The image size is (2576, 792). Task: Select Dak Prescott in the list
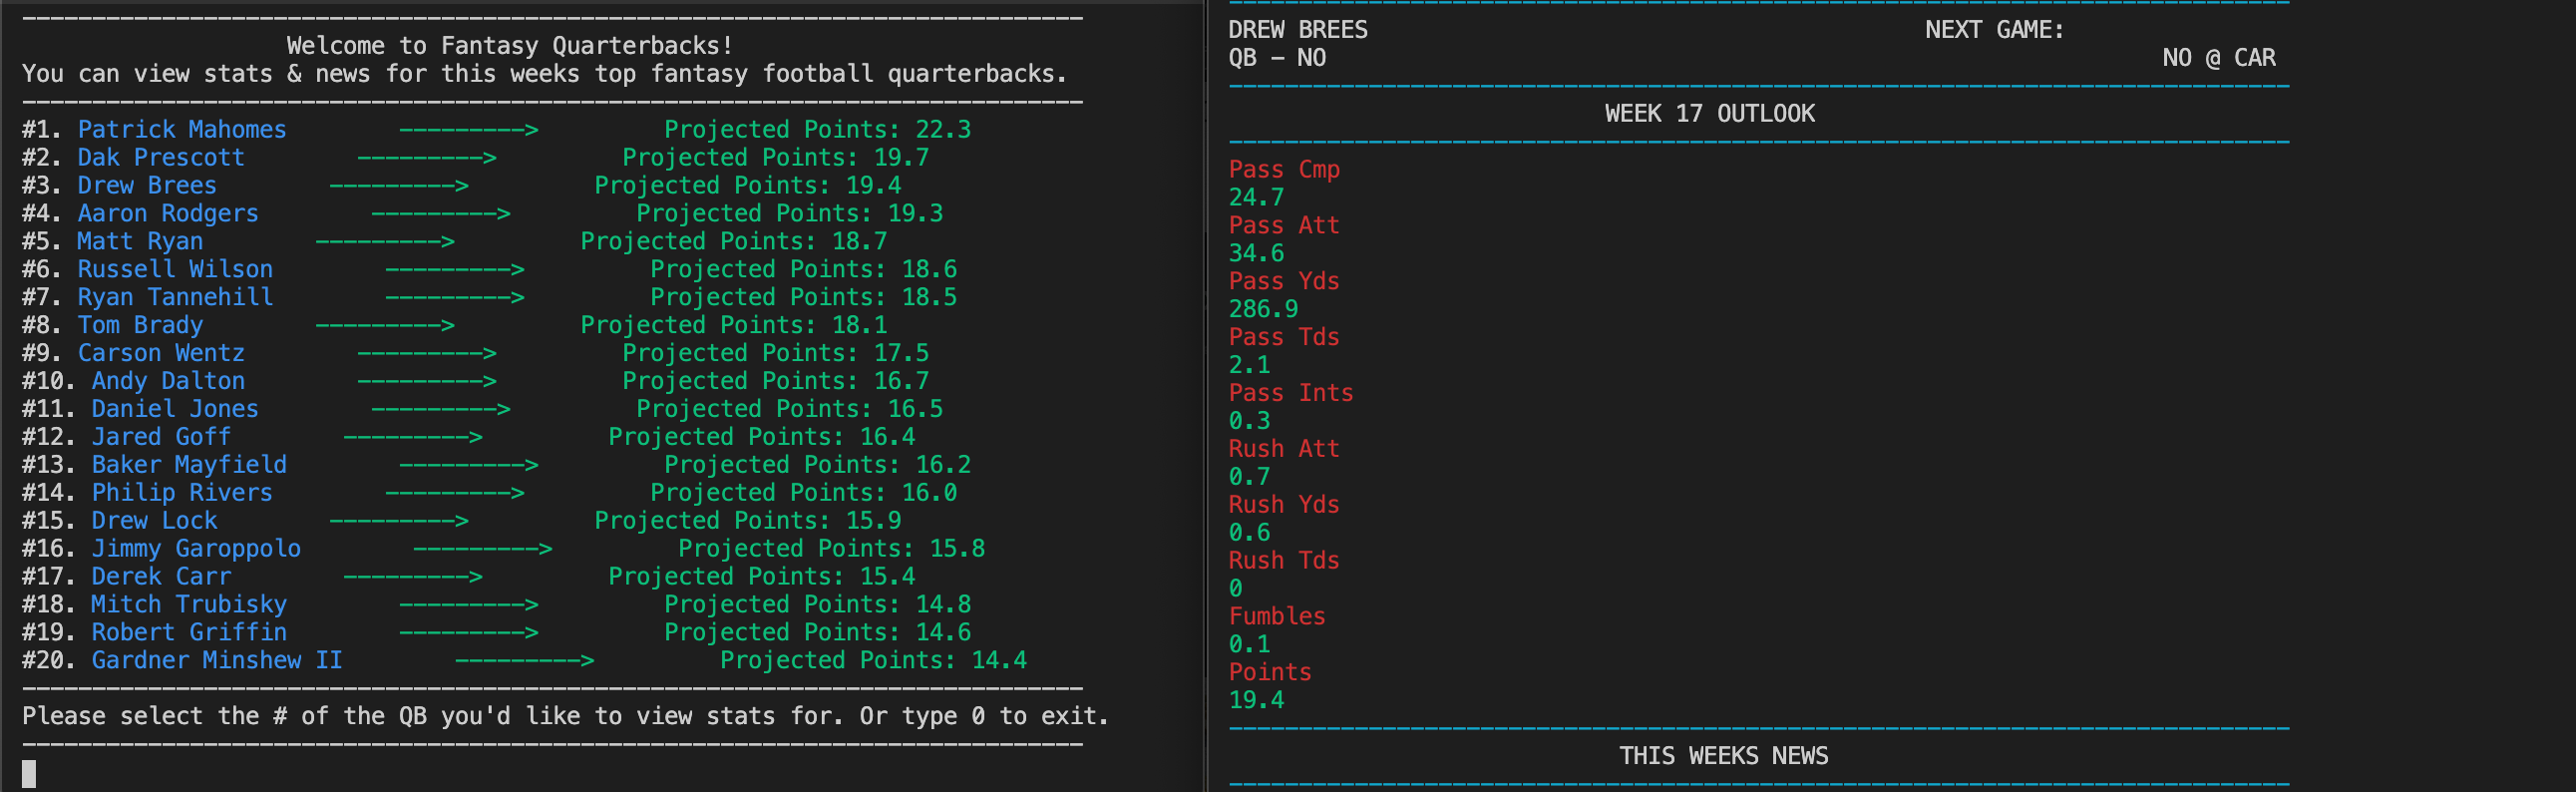pos(160,158)
